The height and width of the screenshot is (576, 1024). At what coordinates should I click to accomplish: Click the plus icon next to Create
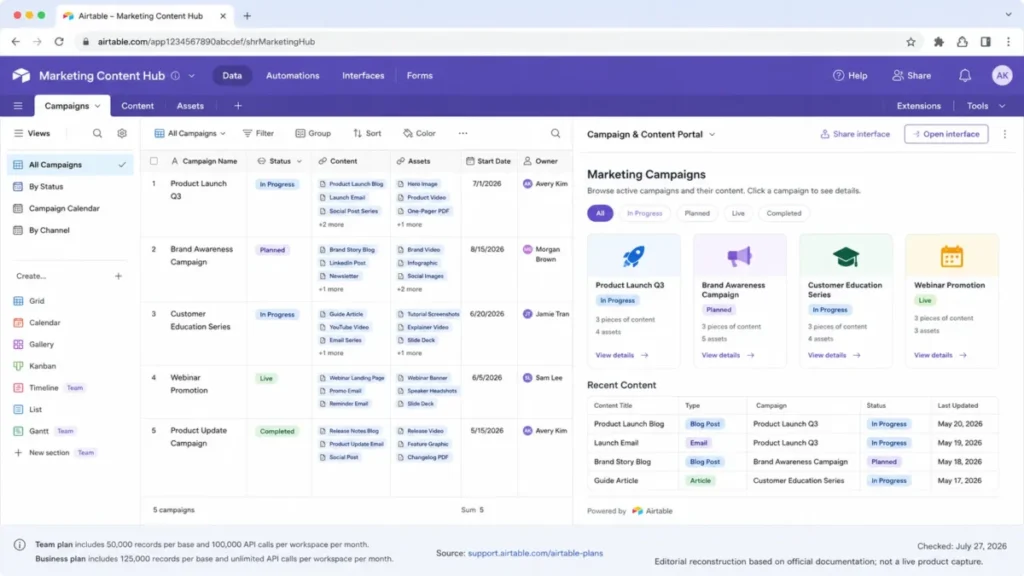point(118,276)
